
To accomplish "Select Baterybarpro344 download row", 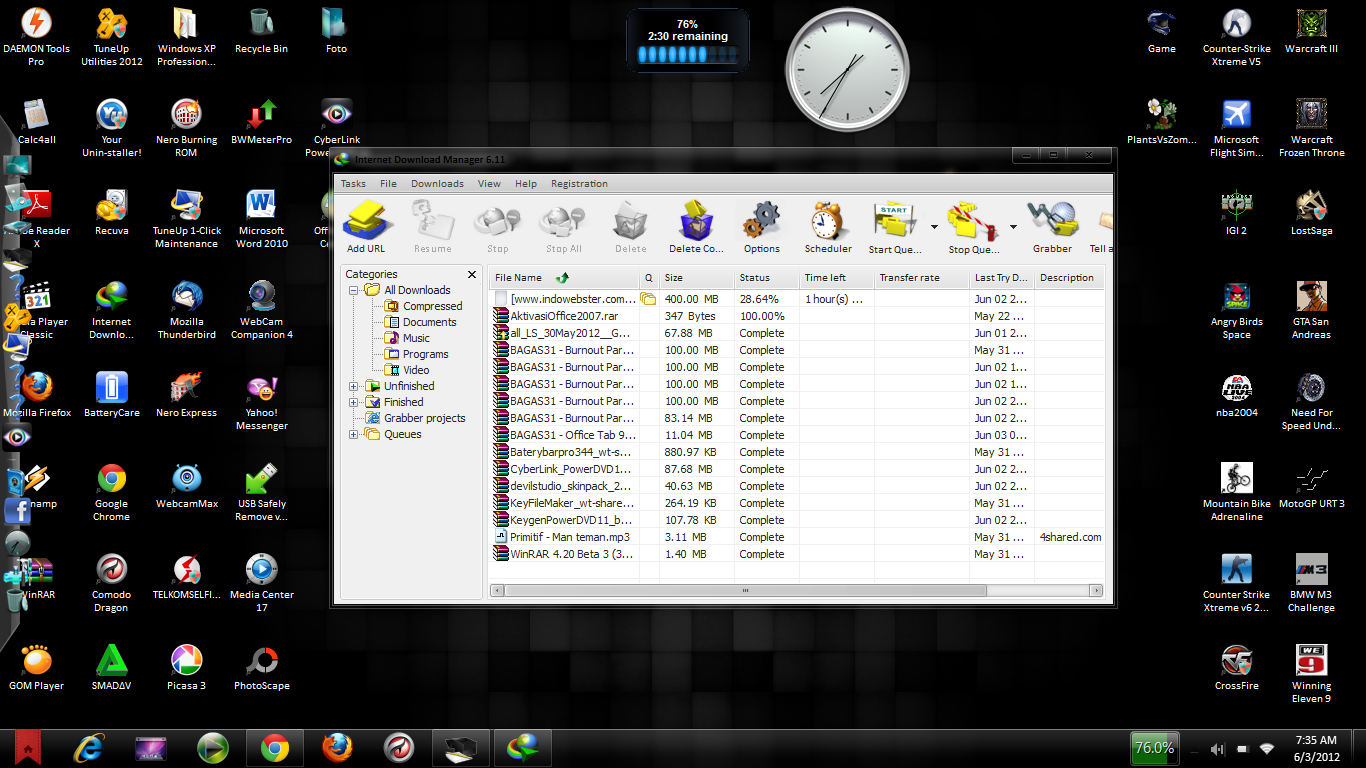I will [x=797, y=452].
